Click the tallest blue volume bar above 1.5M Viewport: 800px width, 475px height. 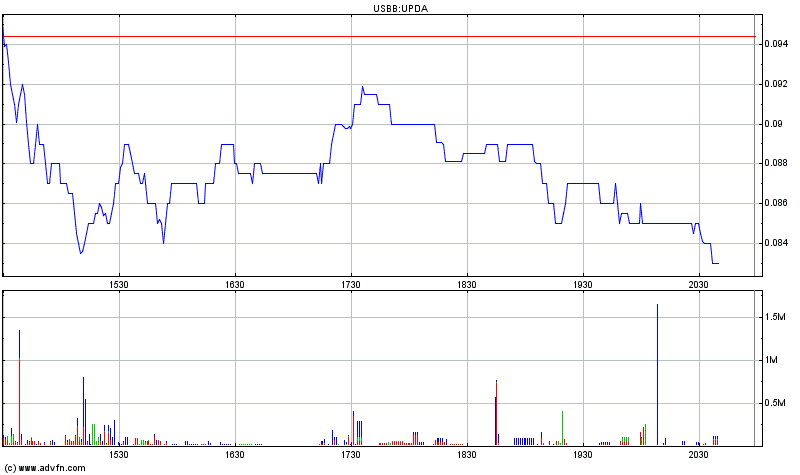point(657,375)
